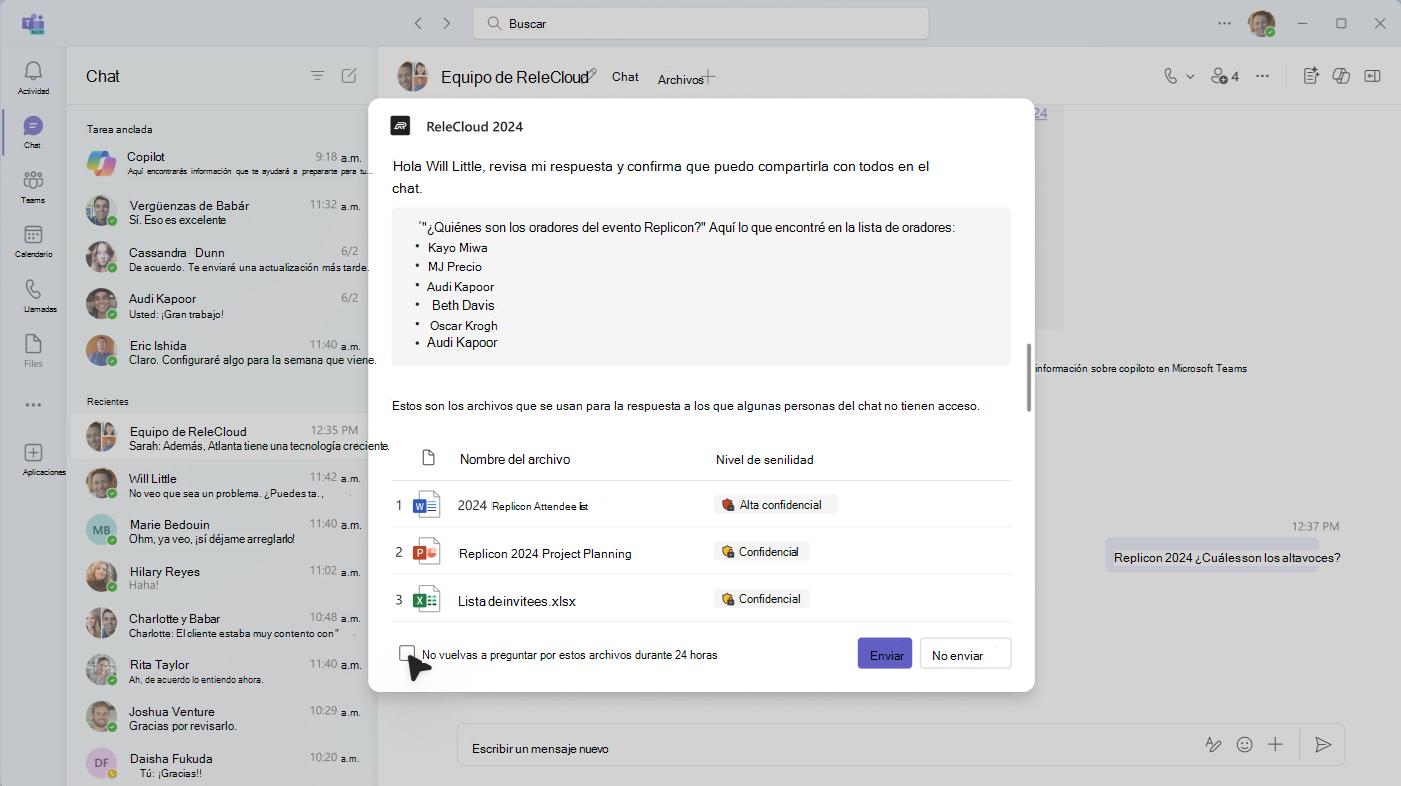Open the Will Little chat
The image size is (1401, 786).
point(222,485)
